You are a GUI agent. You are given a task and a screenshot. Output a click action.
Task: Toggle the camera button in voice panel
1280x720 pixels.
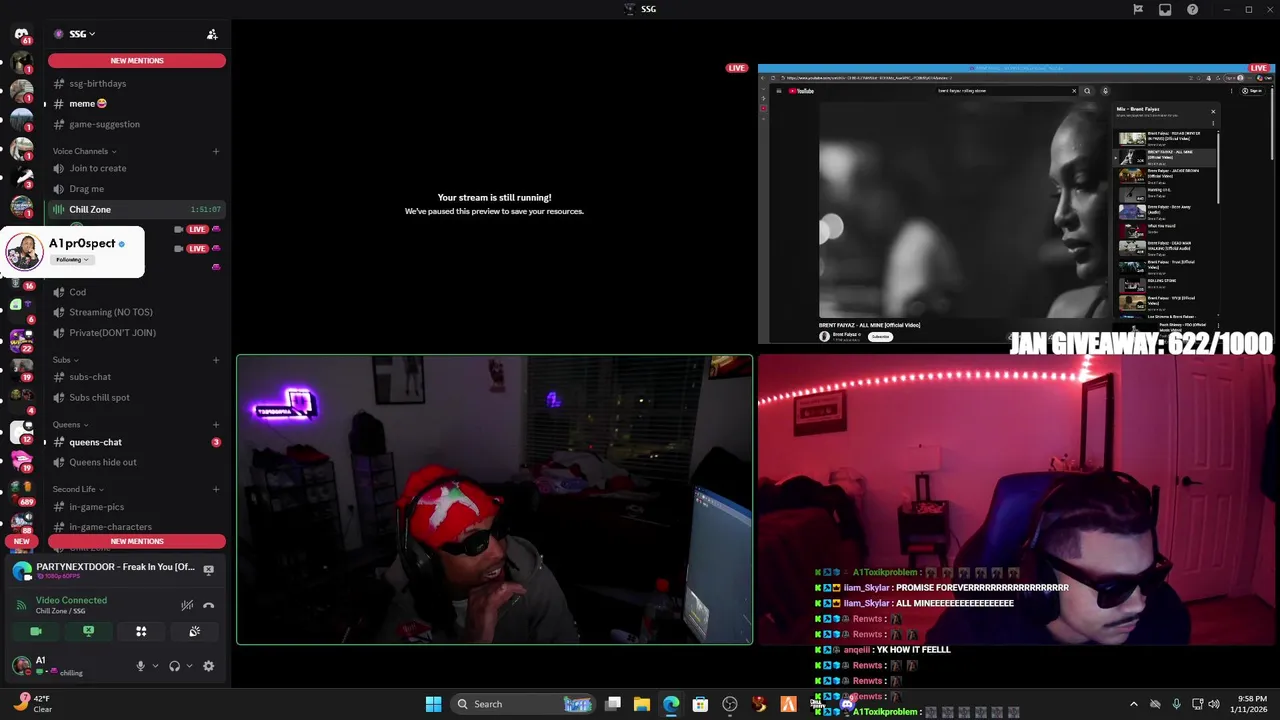[x=36, y=631]
